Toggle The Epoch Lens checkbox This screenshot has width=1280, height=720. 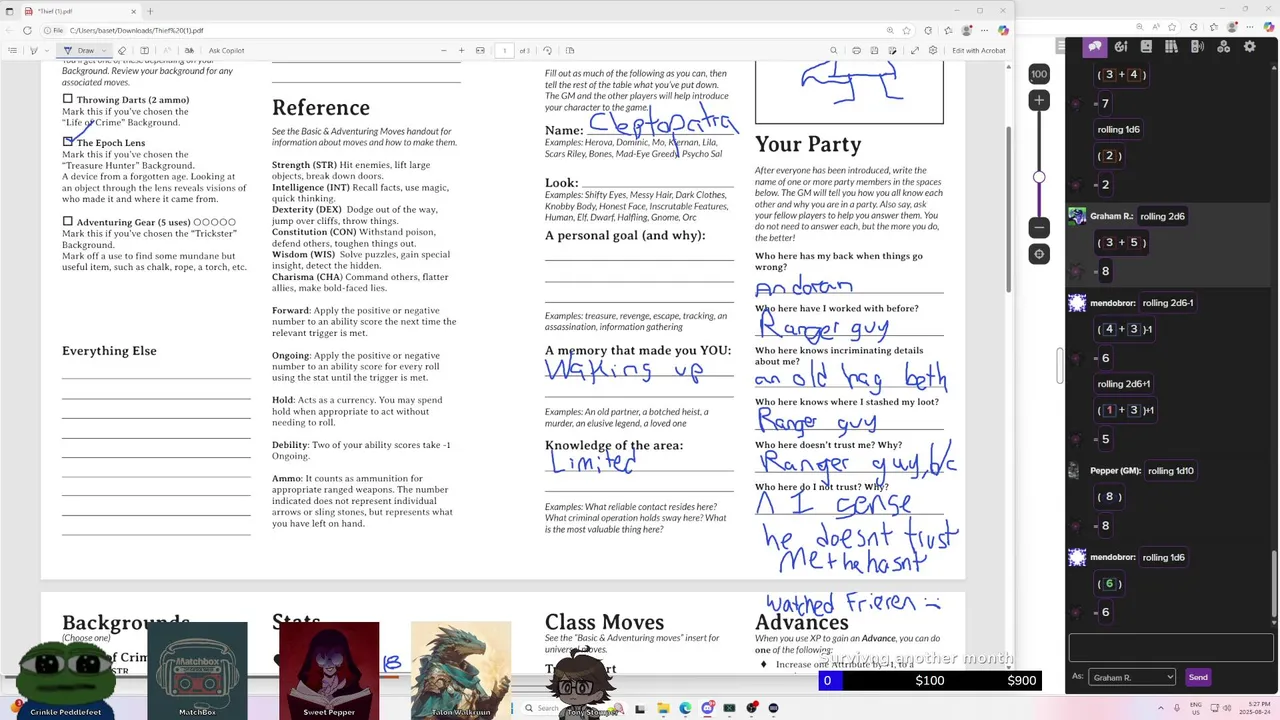tap(67, 142)
